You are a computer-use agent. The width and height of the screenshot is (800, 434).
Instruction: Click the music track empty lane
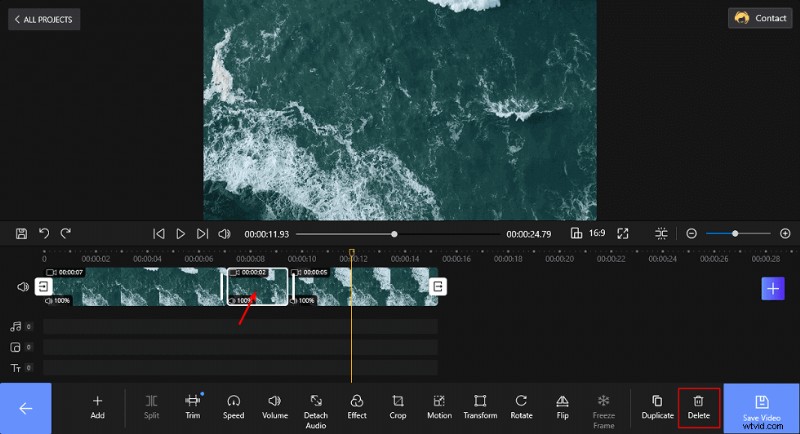click(240, 326)
